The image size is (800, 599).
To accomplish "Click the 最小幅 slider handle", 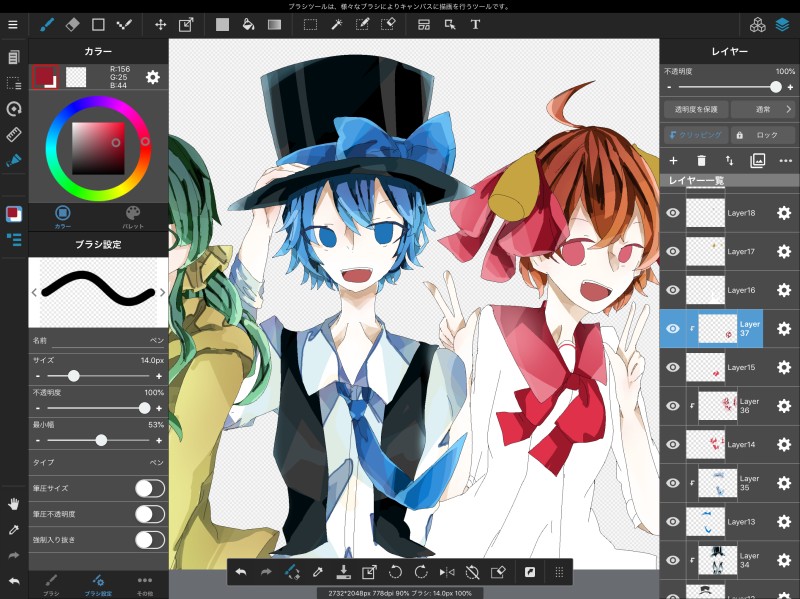I will click(x=102, y=440).
